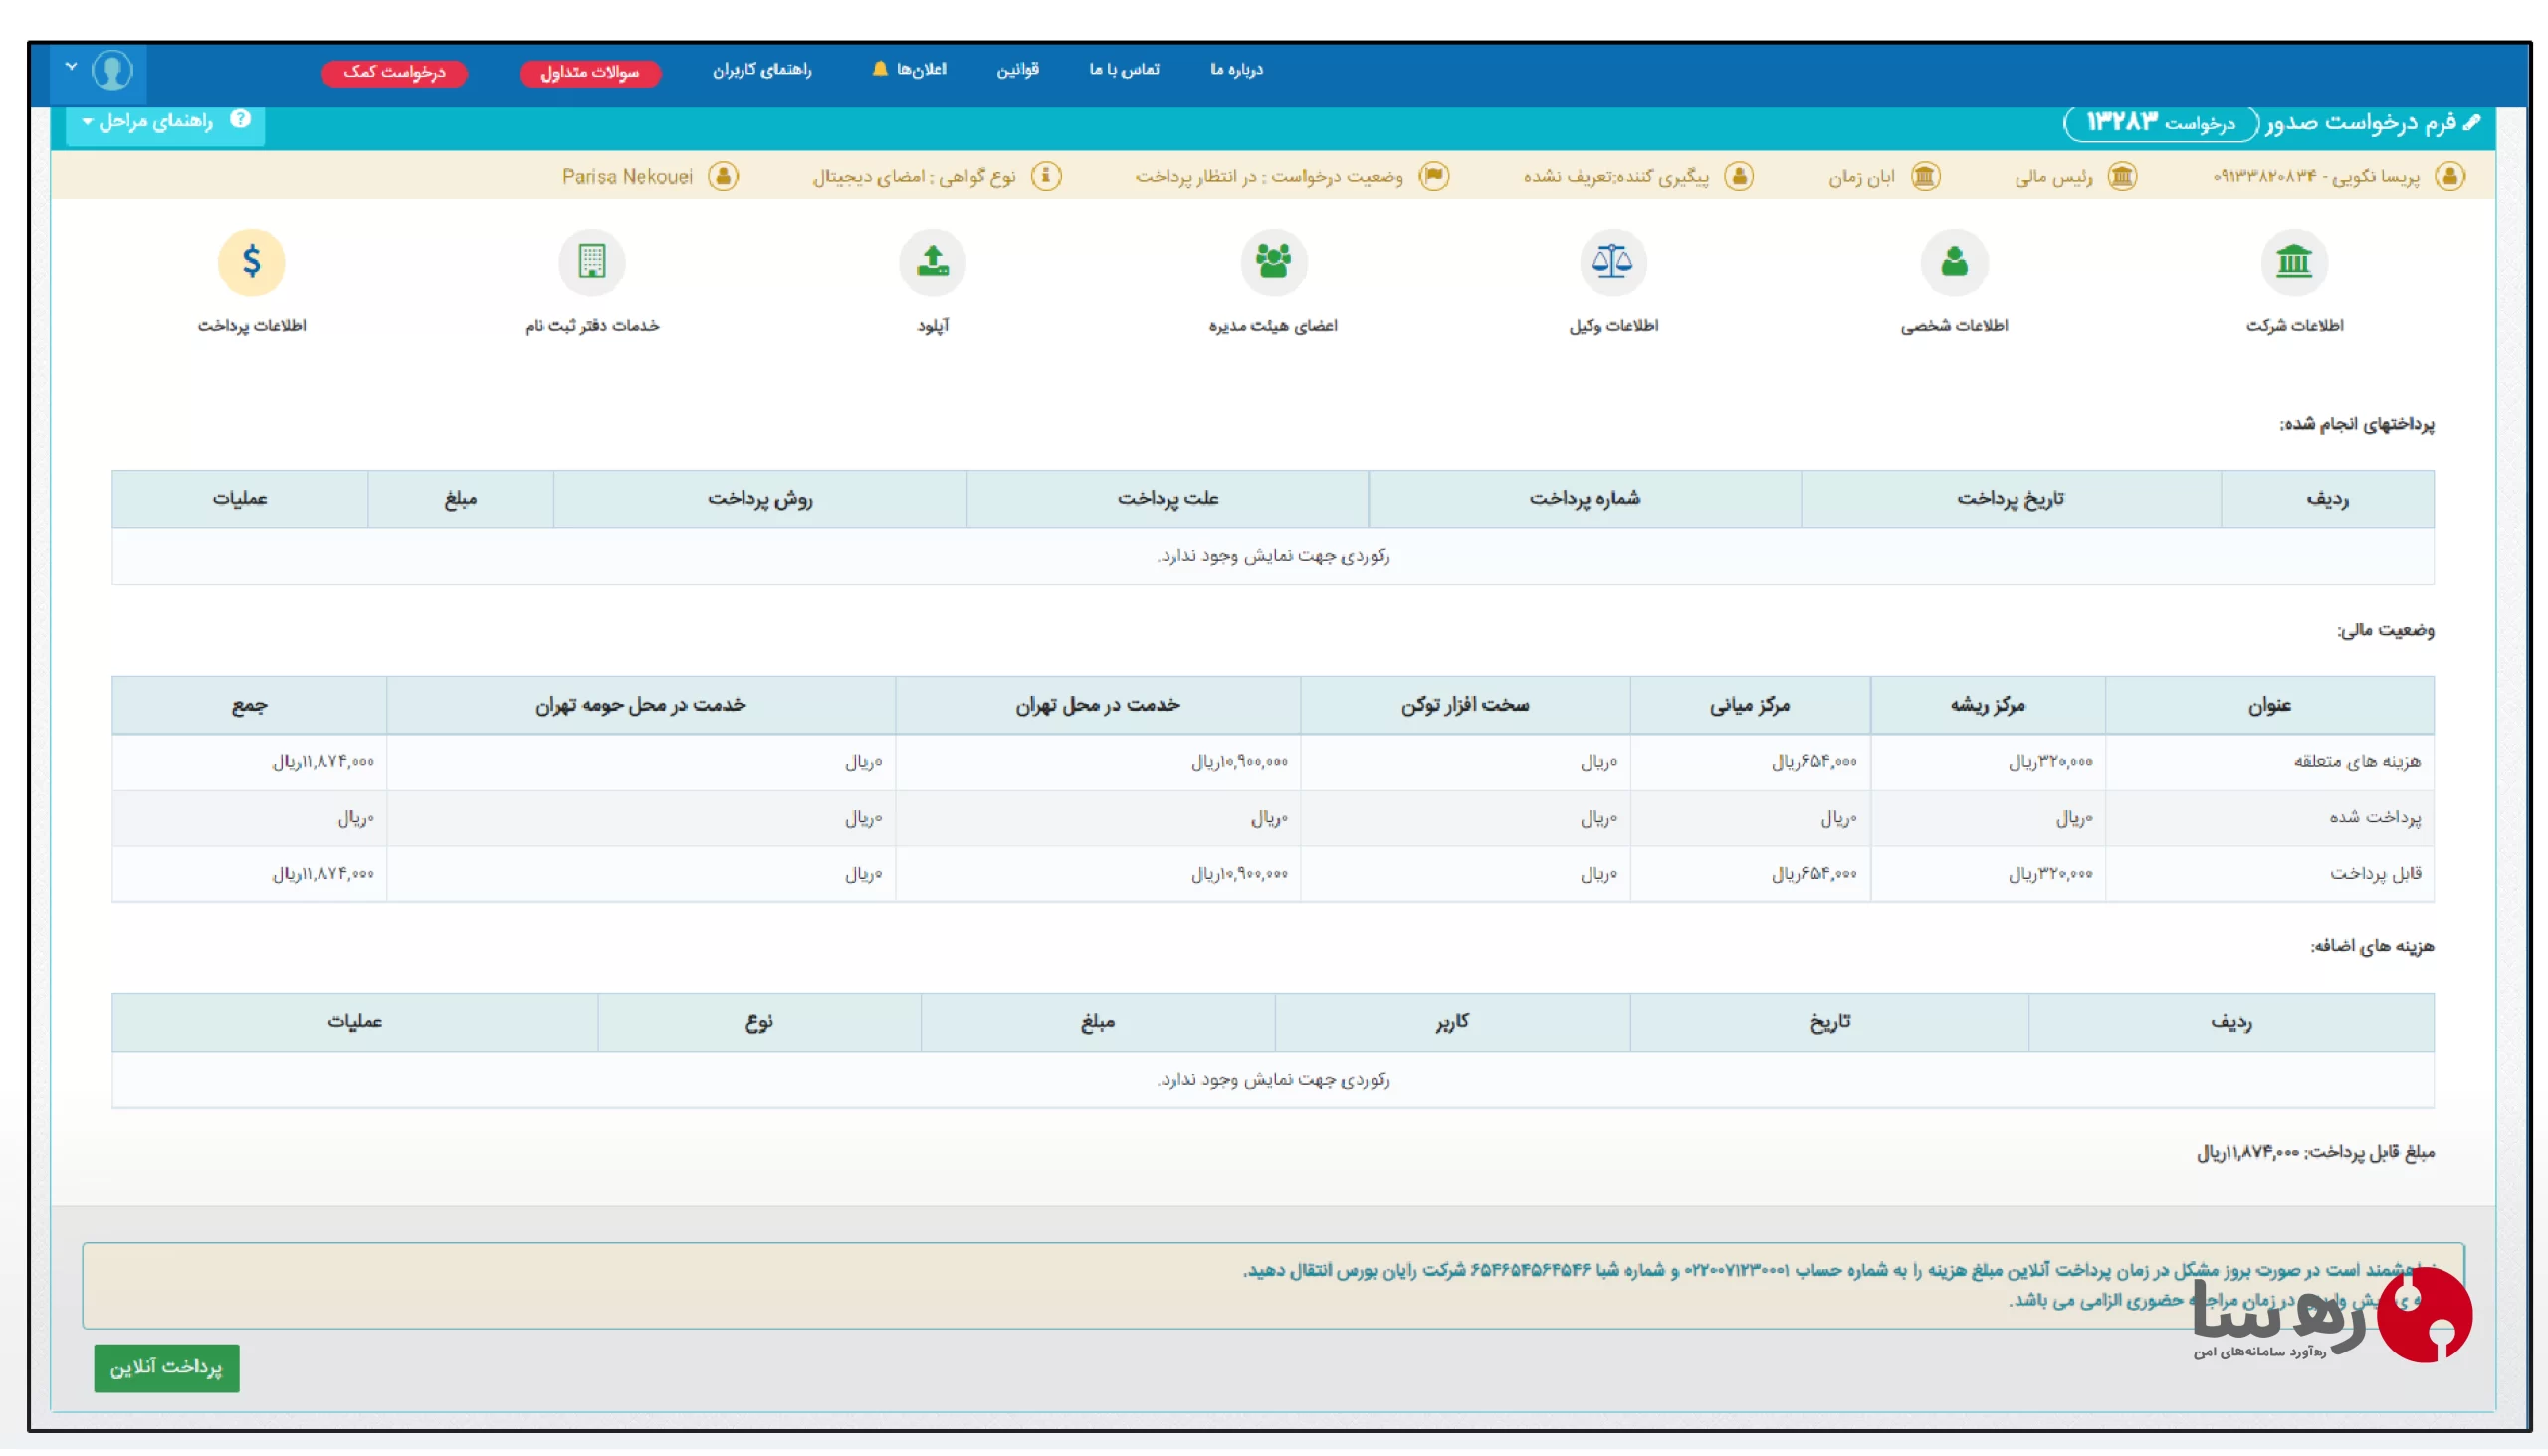Open خدمات دفتر ثبت نام building icon
Screen dimensions: 2548x1456
coord(592,262)
